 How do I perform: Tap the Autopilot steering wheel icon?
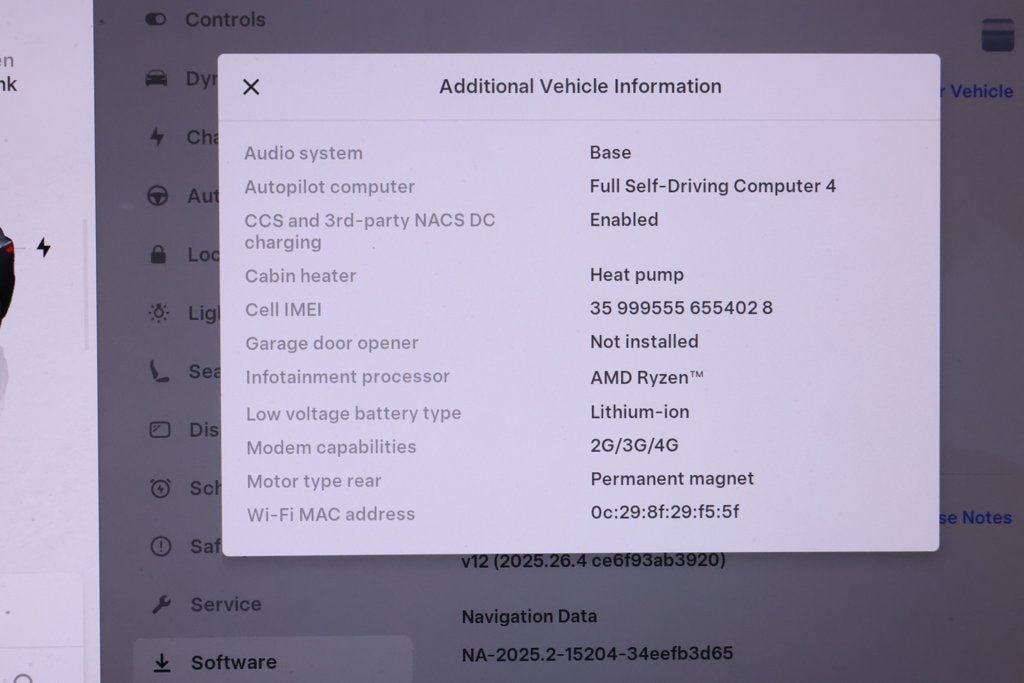[x=158, y=196]
